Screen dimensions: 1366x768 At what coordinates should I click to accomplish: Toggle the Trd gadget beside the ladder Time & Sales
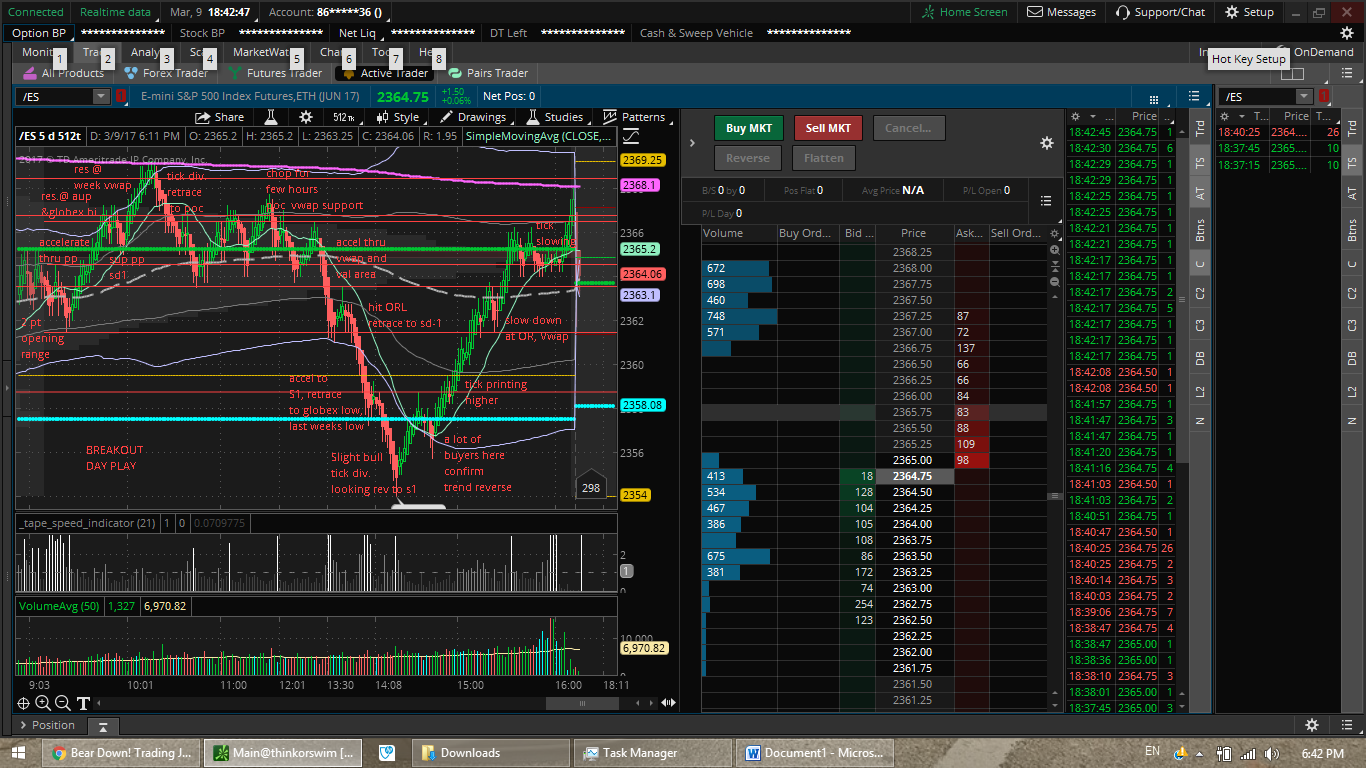(x=1200, y=128)
